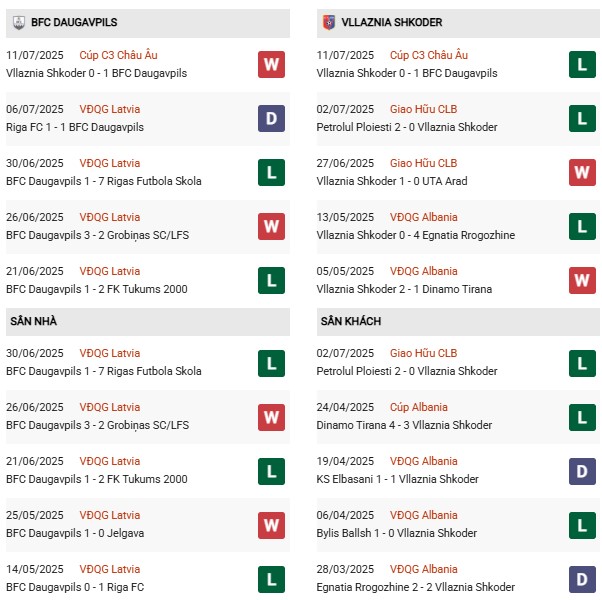The width and height of the screenshot is (602, 600).
Task: Click the W badge for UTA Arad match
Action: click(583, 172)
